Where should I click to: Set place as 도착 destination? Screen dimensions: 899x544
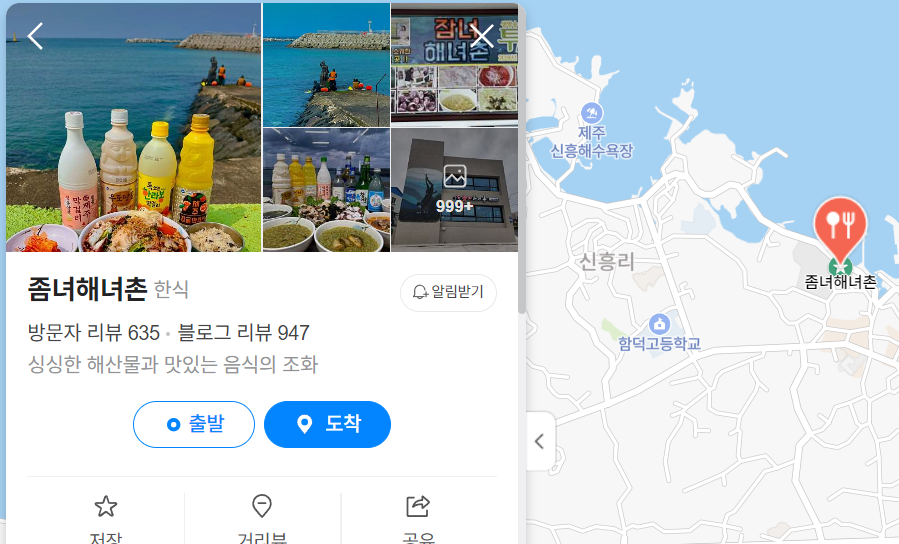click(x=327, y=424)
